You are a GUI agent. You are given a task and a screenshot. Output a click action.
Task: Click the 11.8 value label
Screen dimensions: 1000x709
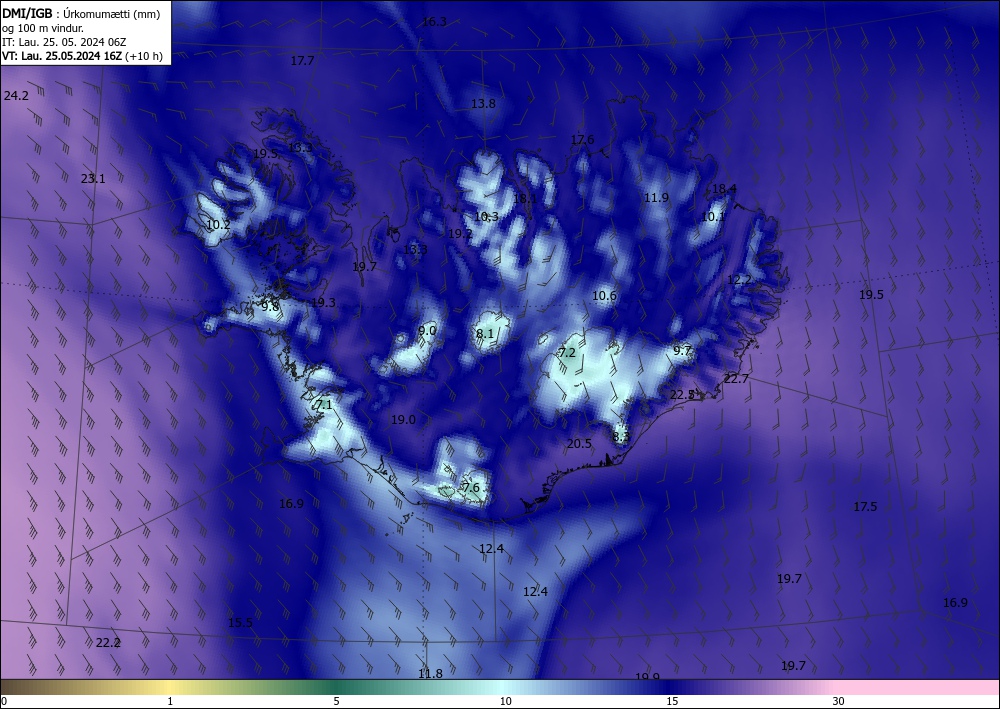(x=430, y=673)
